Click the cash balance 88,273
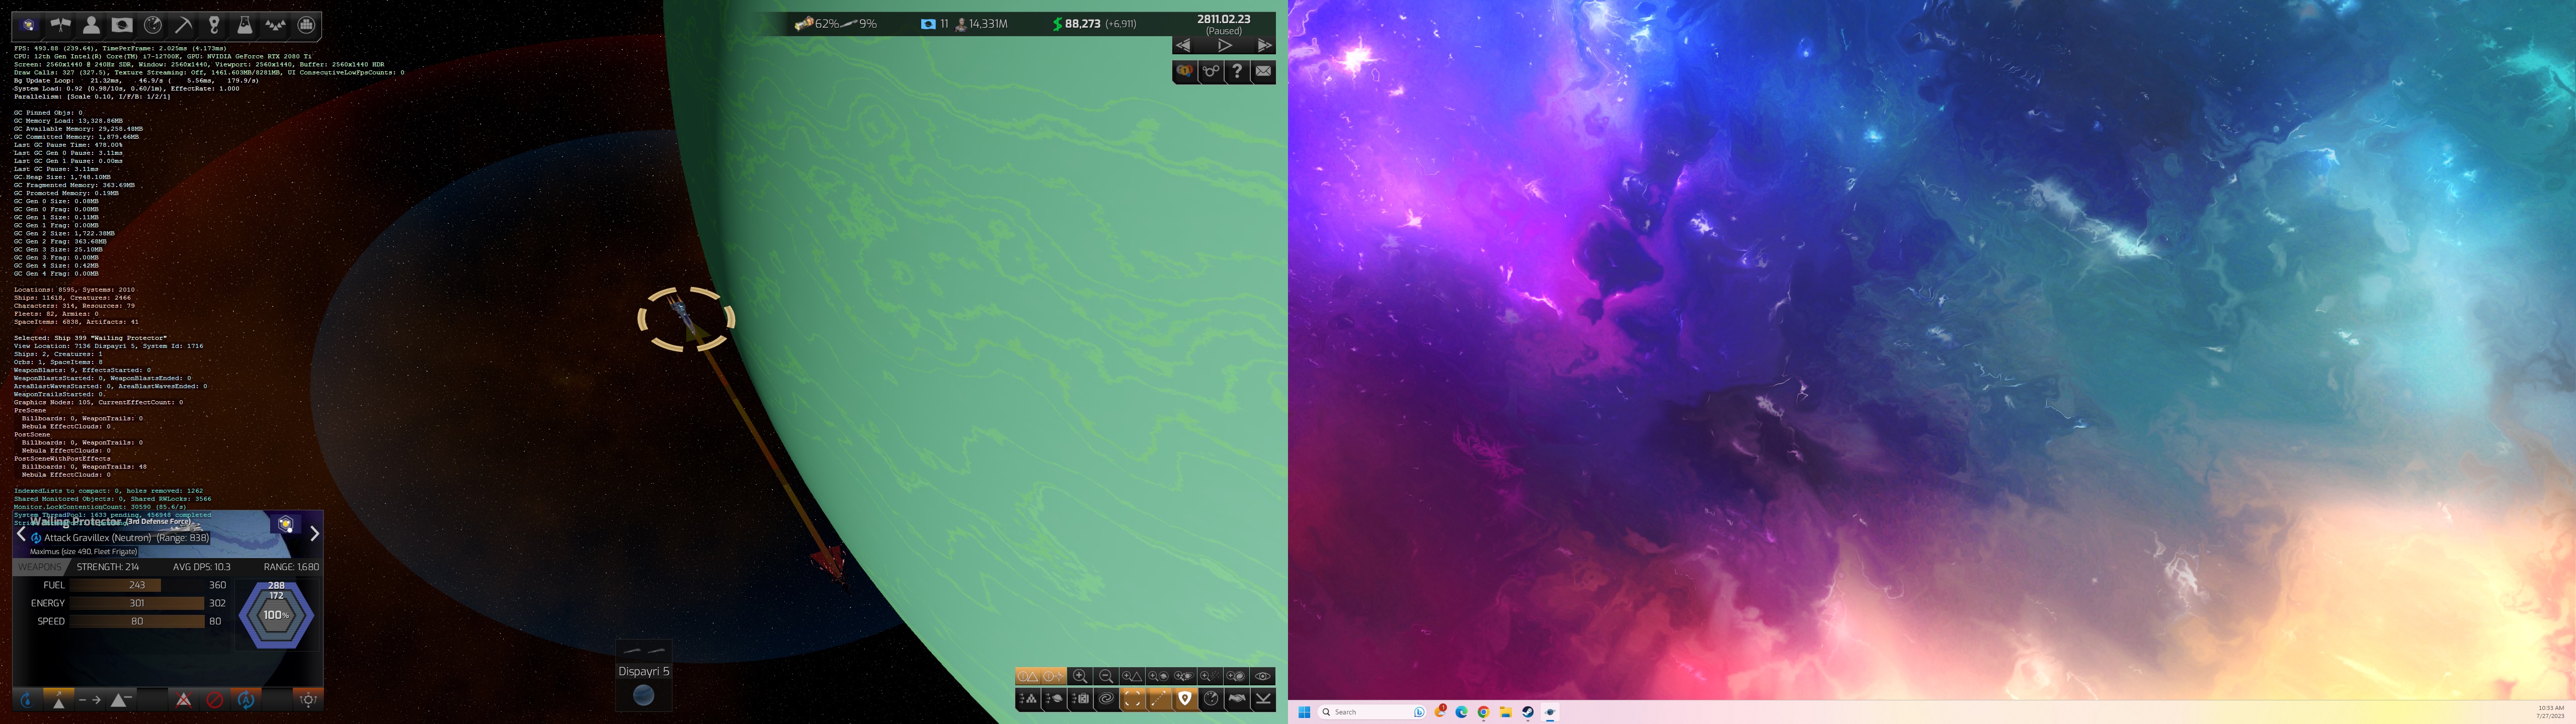2576x724 pixels. 1082,23
